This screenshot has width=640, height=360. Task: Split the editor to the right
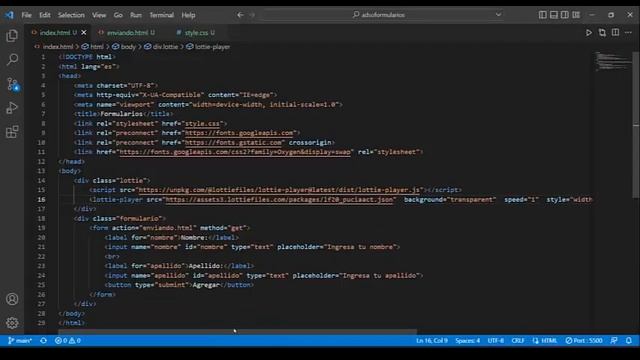pyautogui.click(x=615, y=33)
